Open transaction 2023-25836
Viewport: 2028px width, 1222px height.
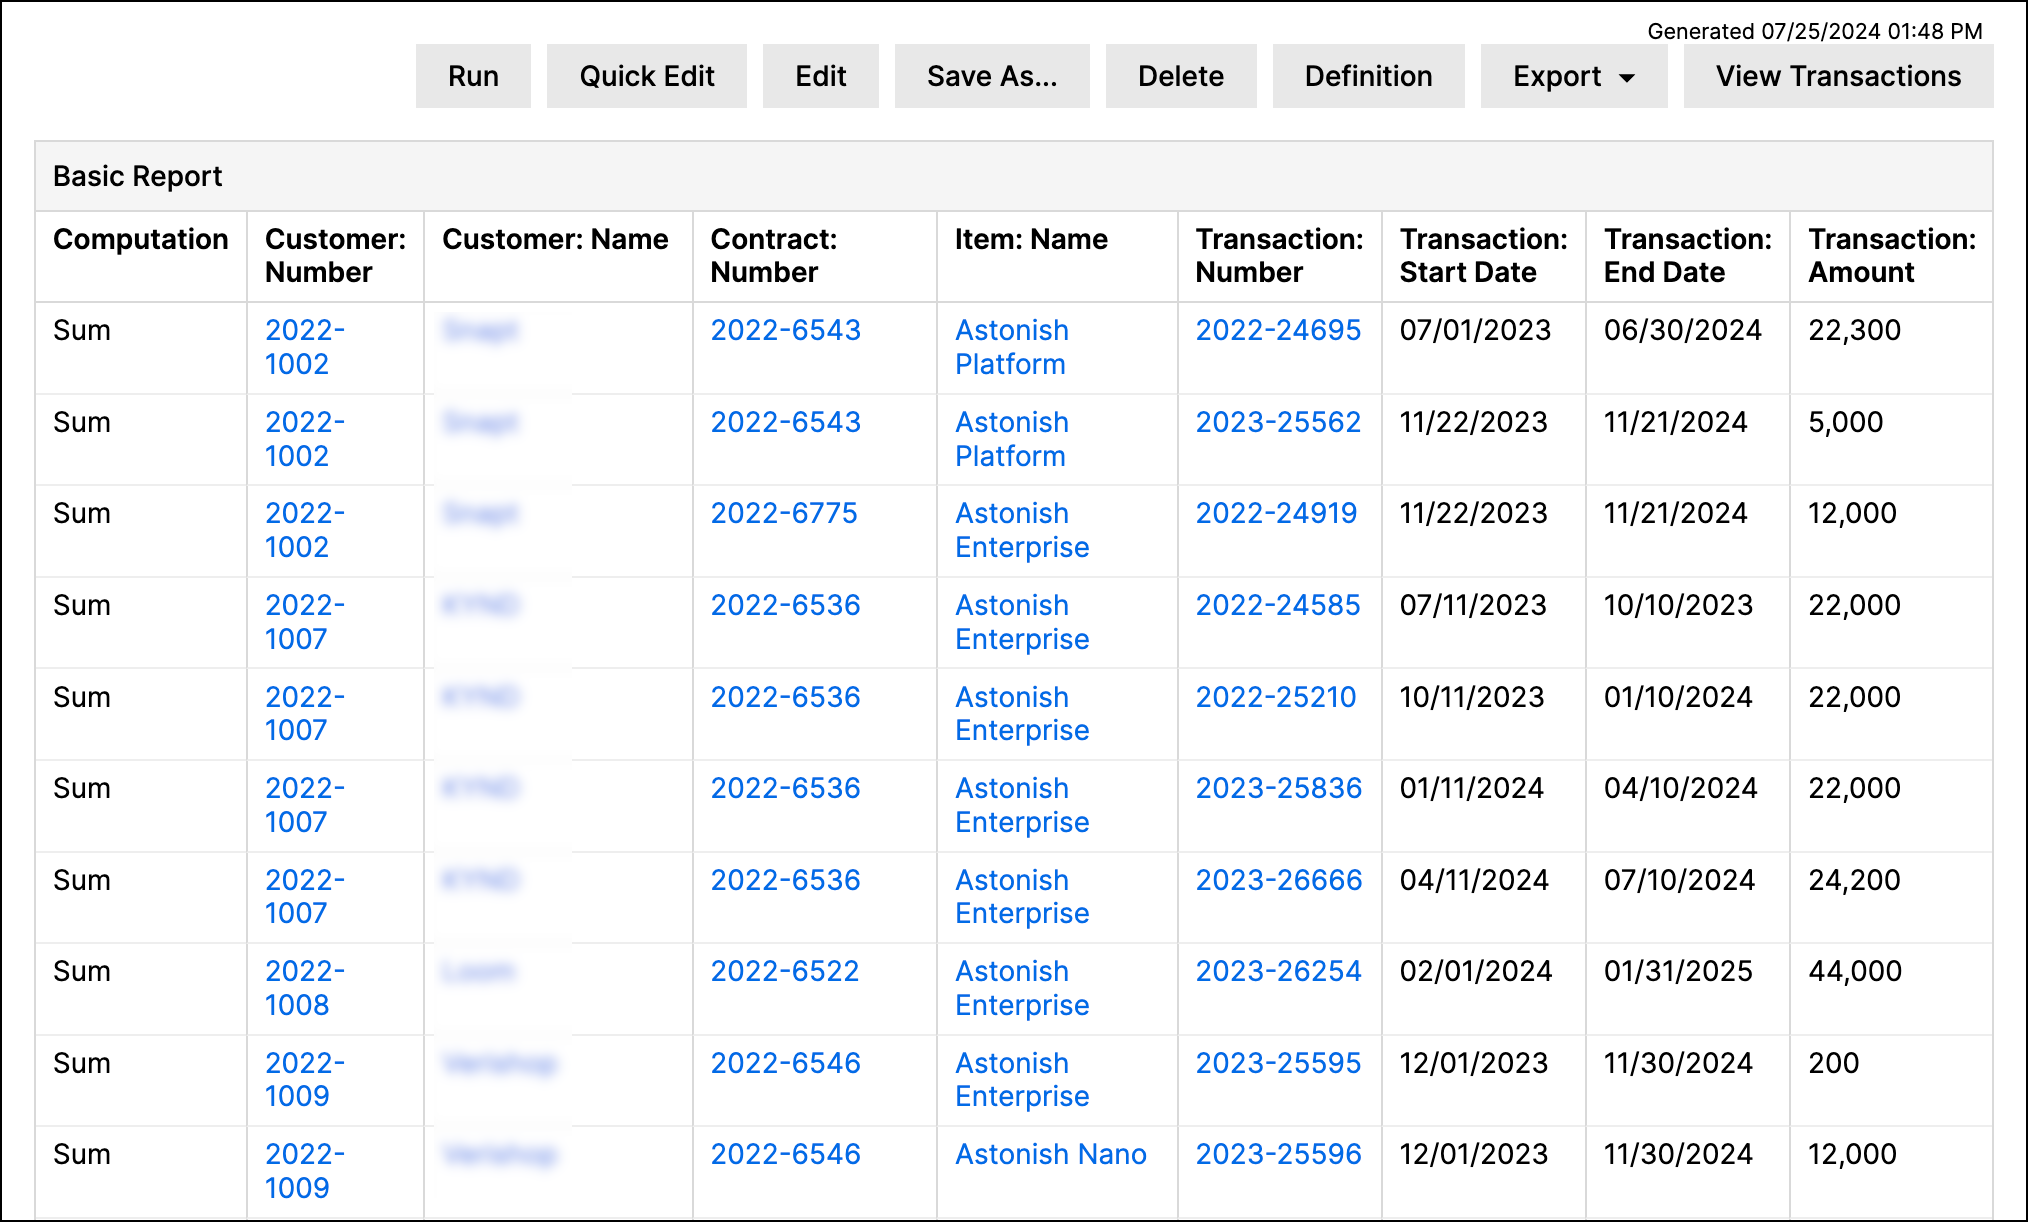[1279, 788]
